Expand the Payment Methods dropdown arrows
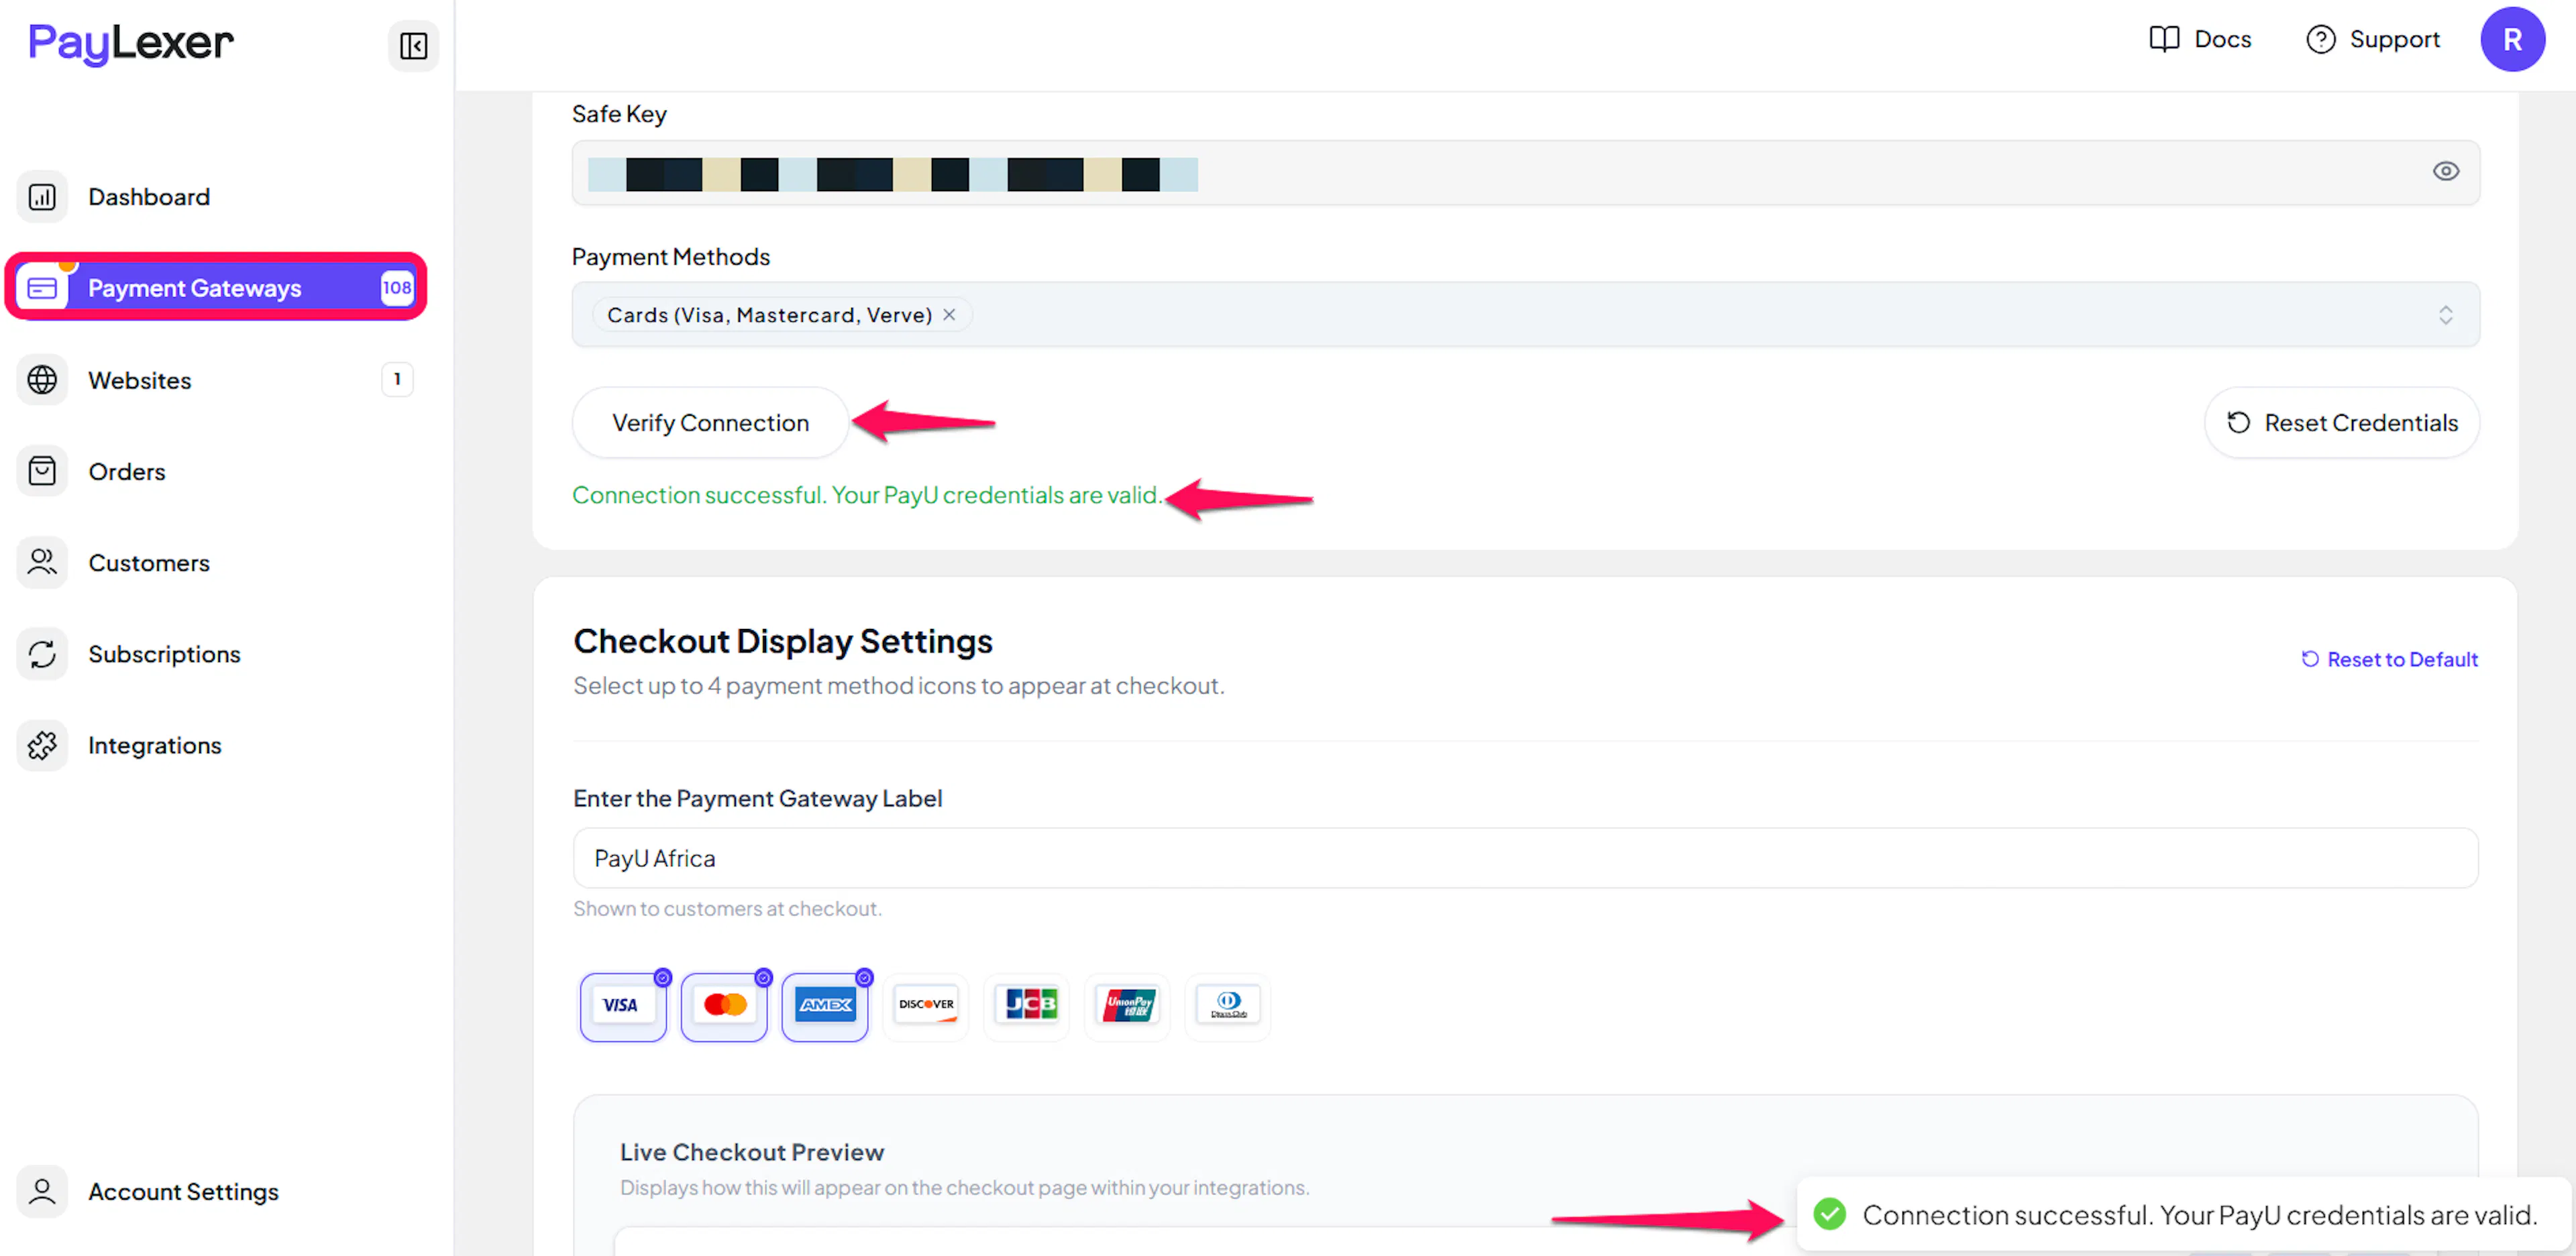Image resolution: width=2576 pixels, height=1256 pixels. point(2445,315)
